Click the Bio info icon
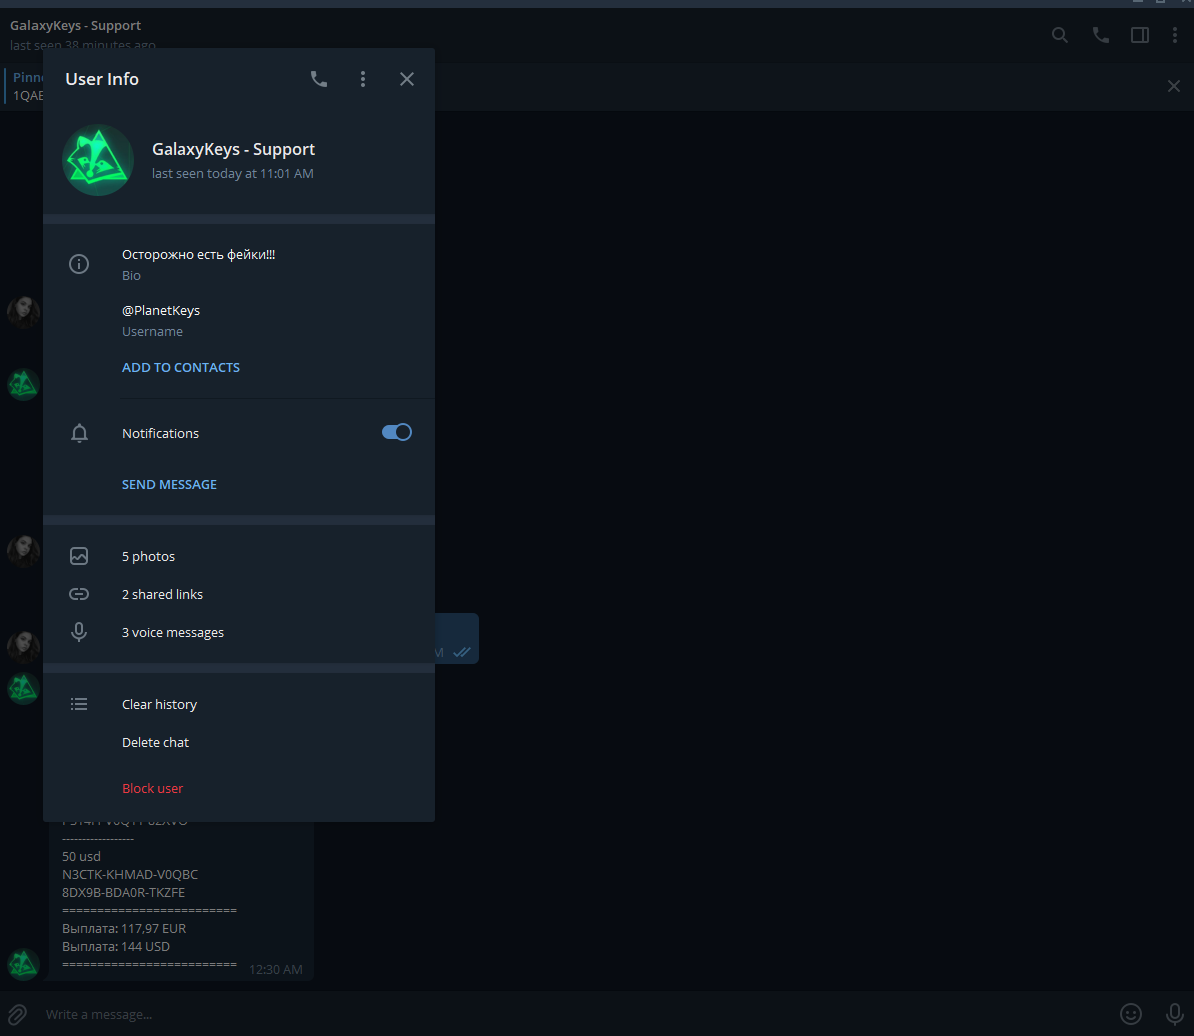The height and width of the screenshot is (1036, 1194). point(79,264)
